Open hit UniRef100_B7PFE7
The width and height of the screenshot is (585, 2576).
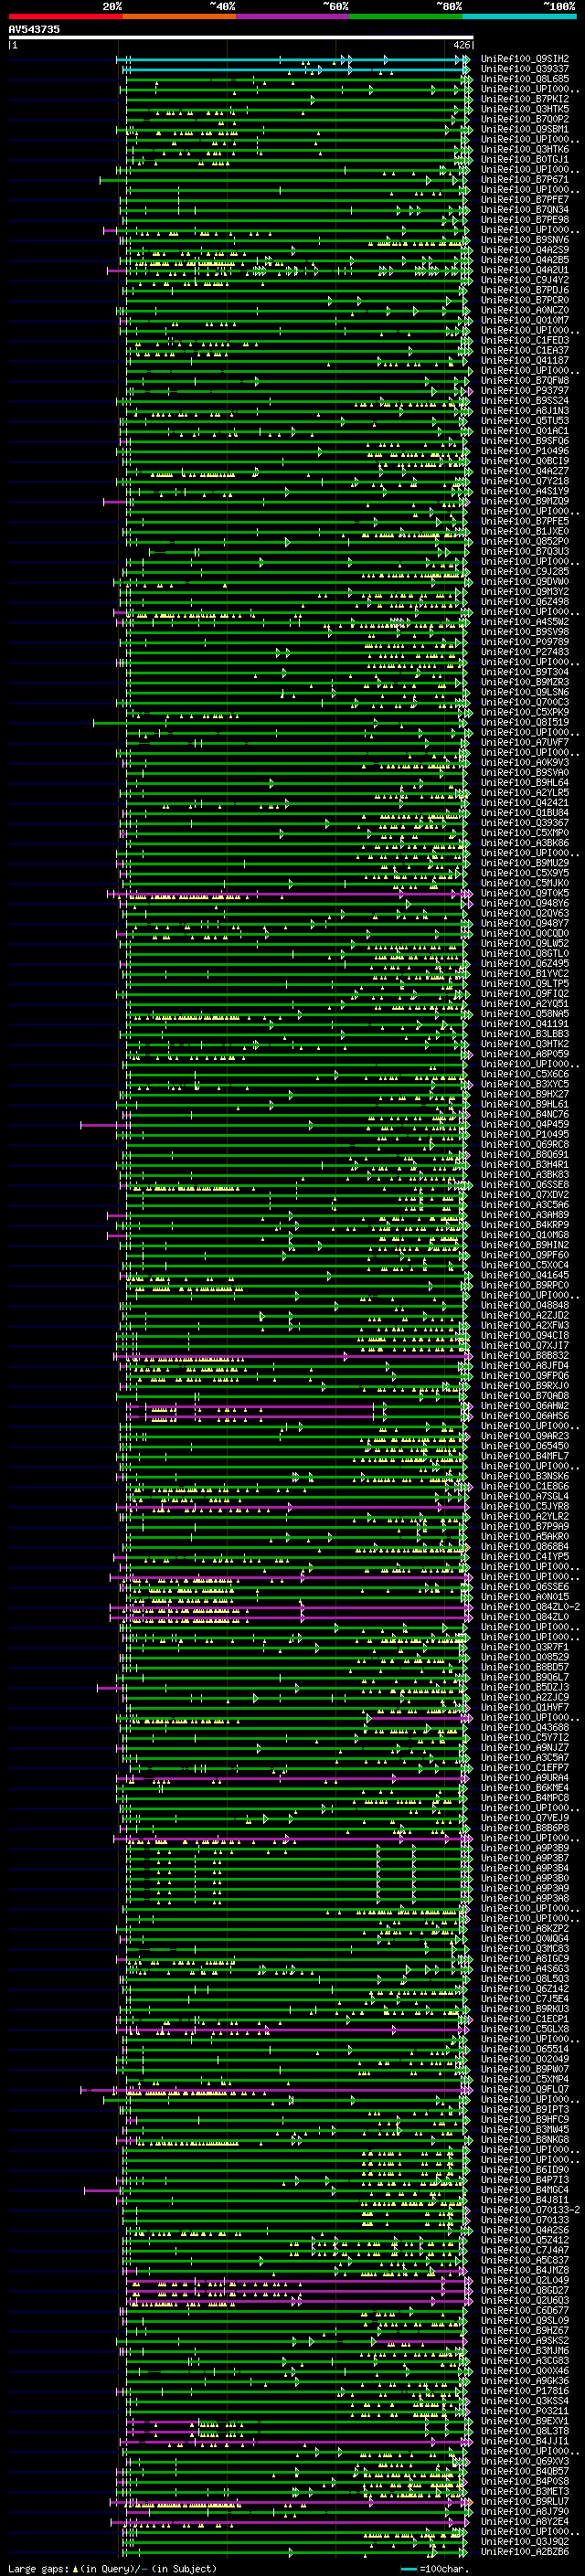(x=525, y=199)
